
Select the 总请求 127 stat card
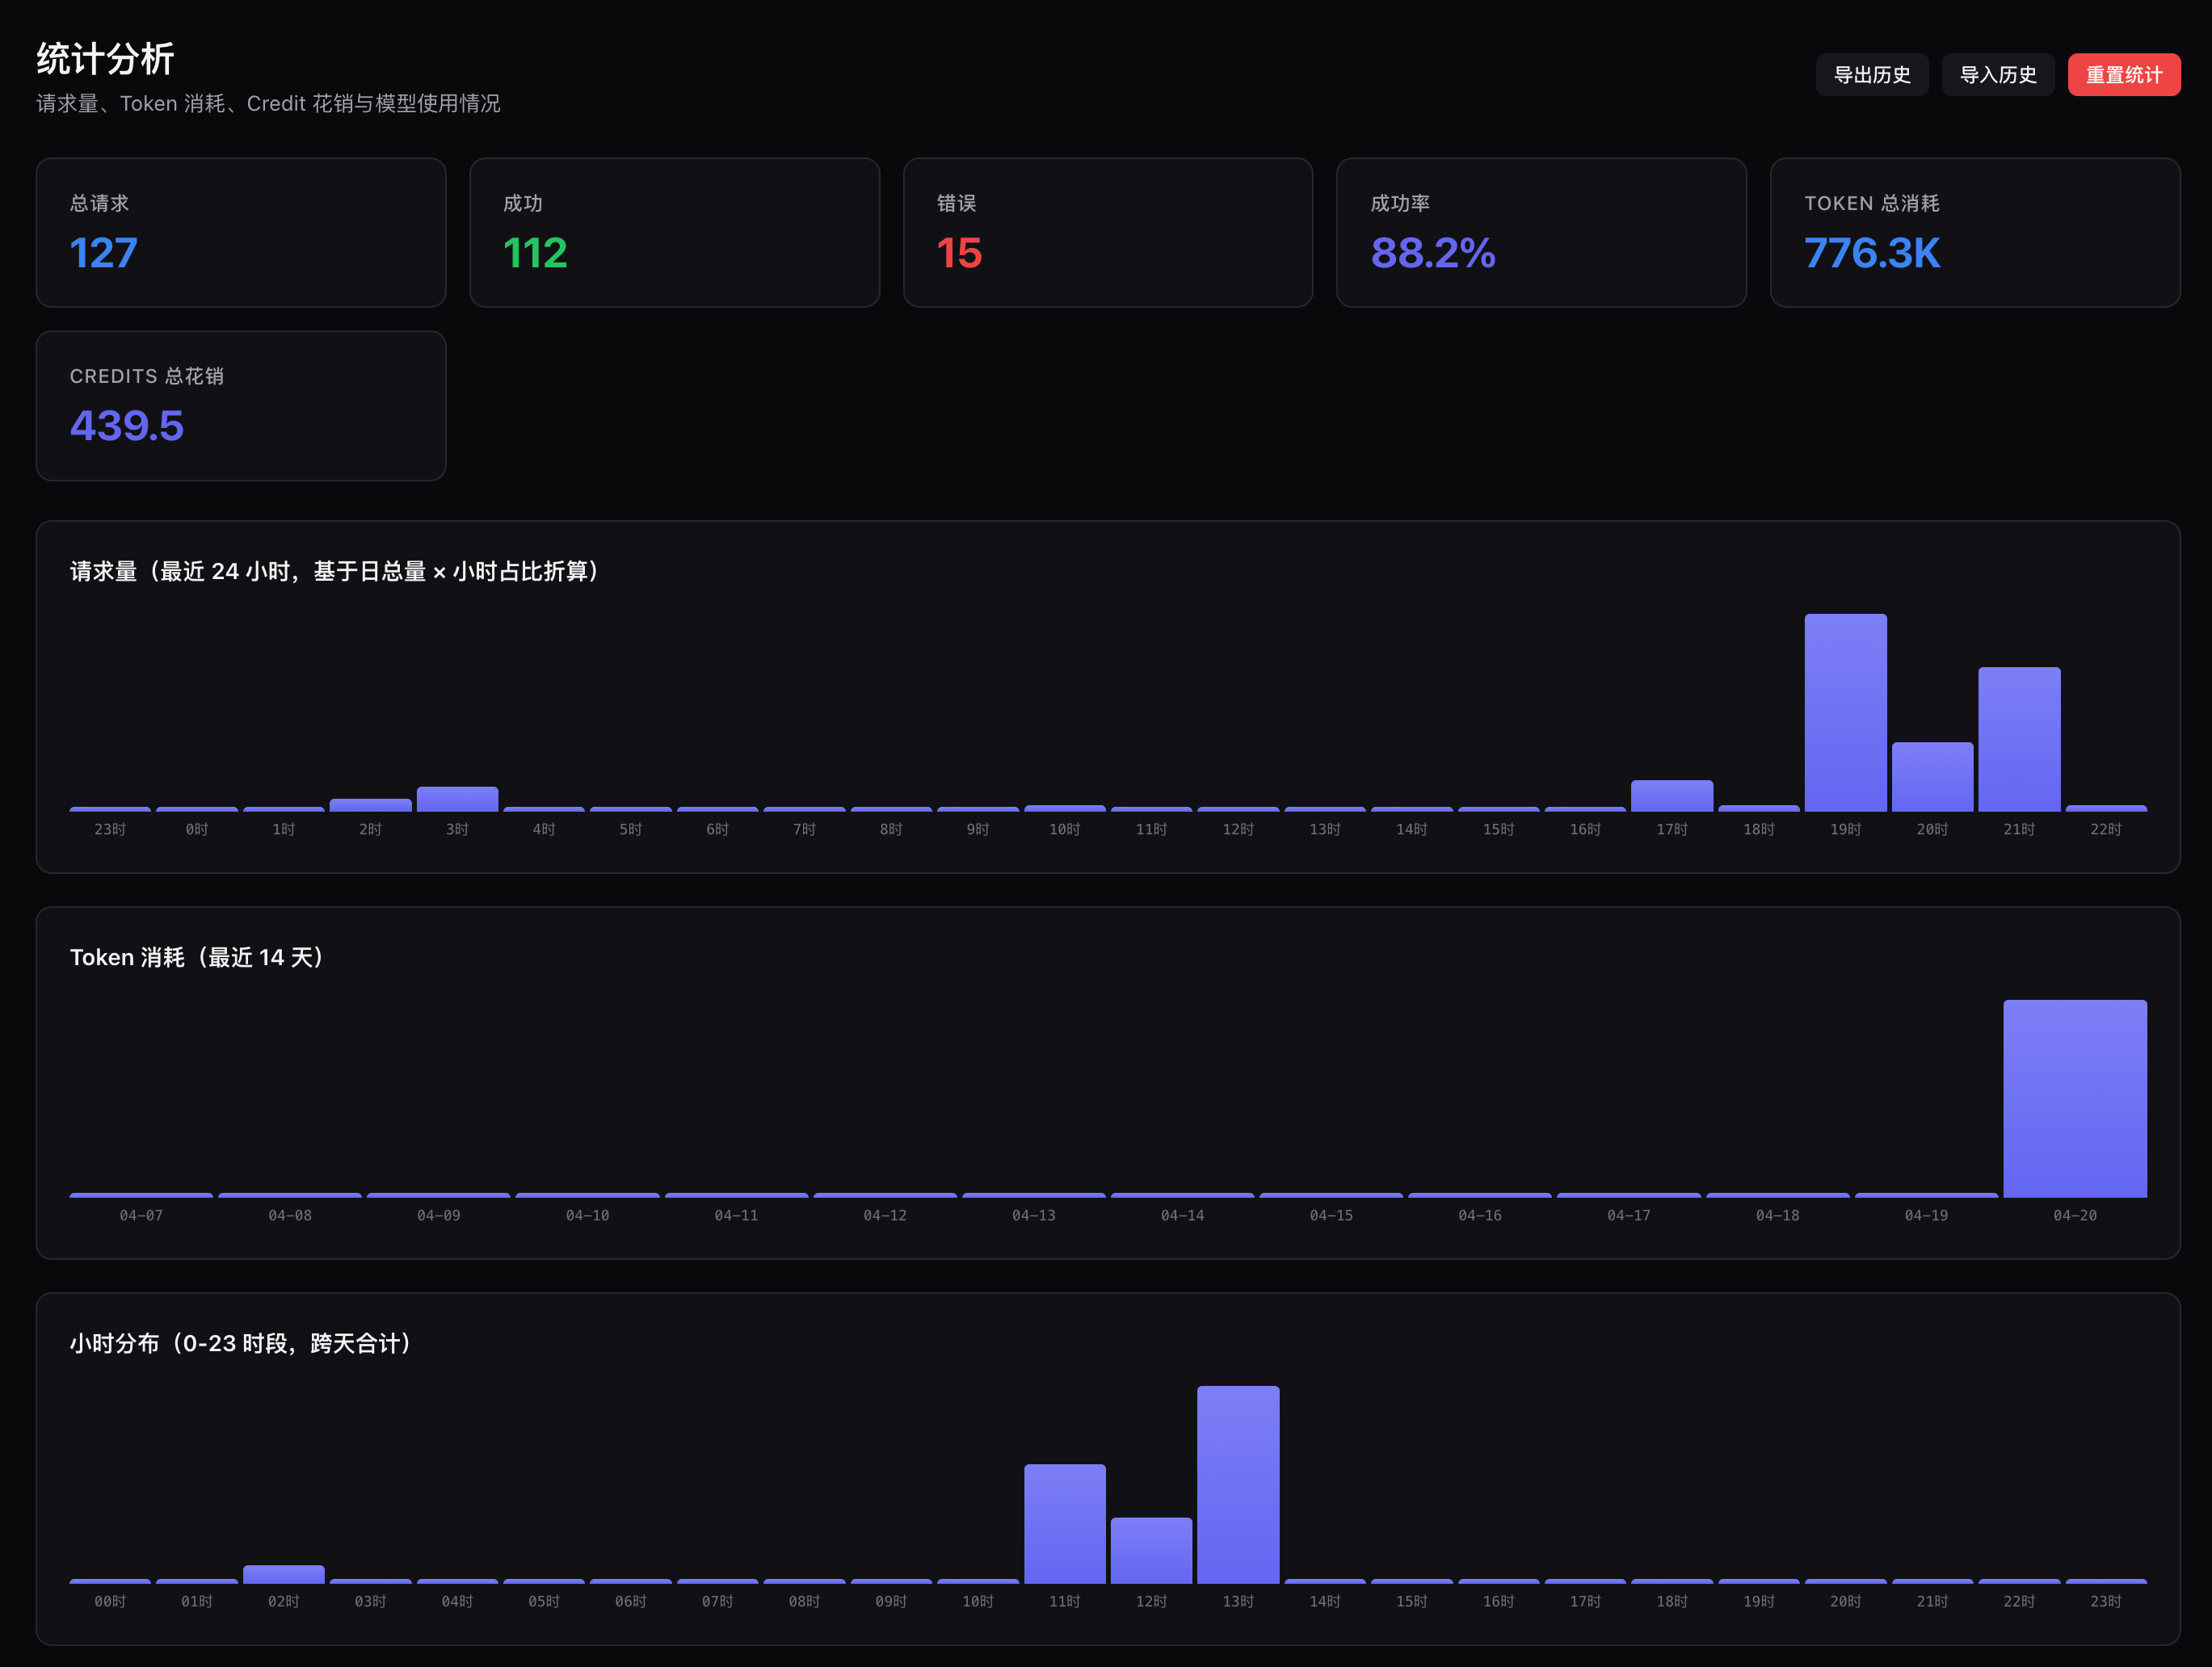pyautogui.click(x=240, y=232)
